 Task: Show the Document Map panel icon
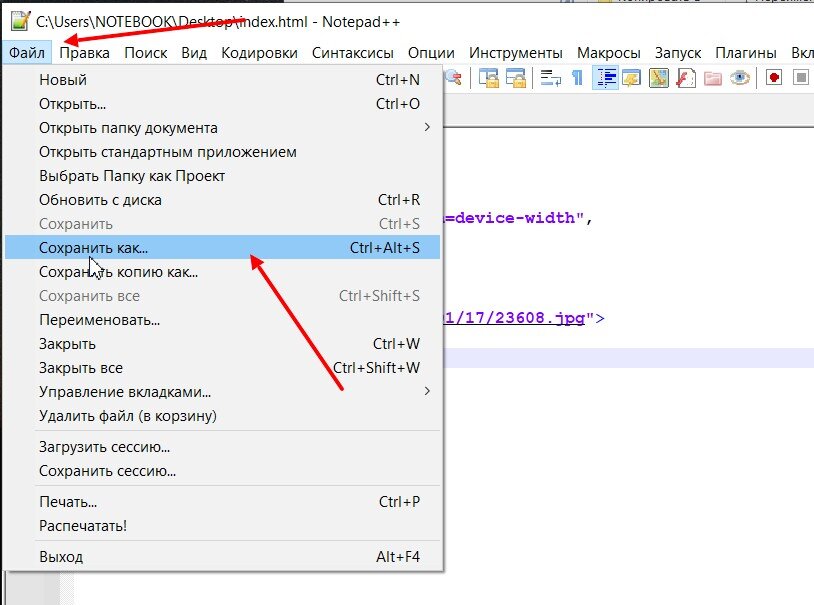click(658, 78)
